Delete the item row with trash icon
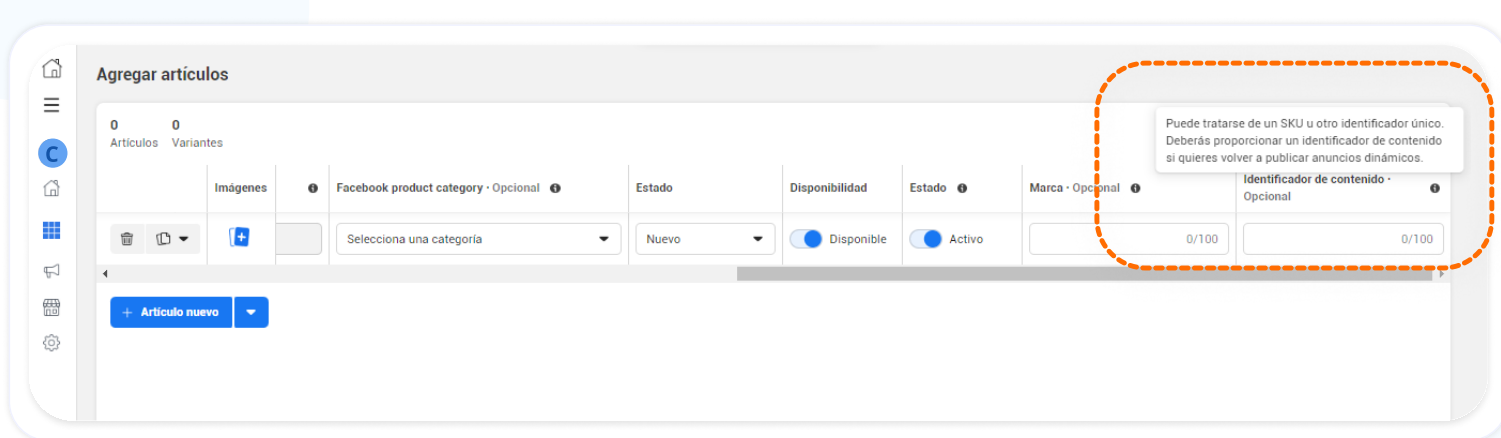This screenshot has width=1501, height=438. coord(127,239)
